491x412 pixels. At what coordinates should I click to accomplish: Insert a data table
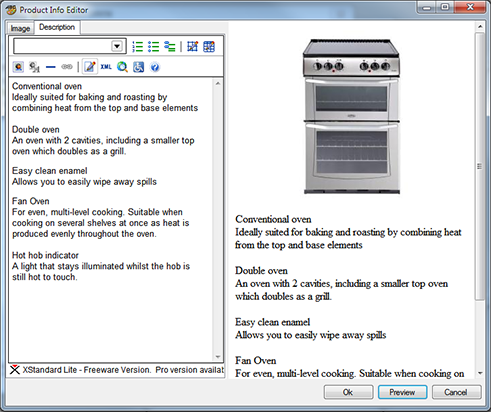[209, 47]
